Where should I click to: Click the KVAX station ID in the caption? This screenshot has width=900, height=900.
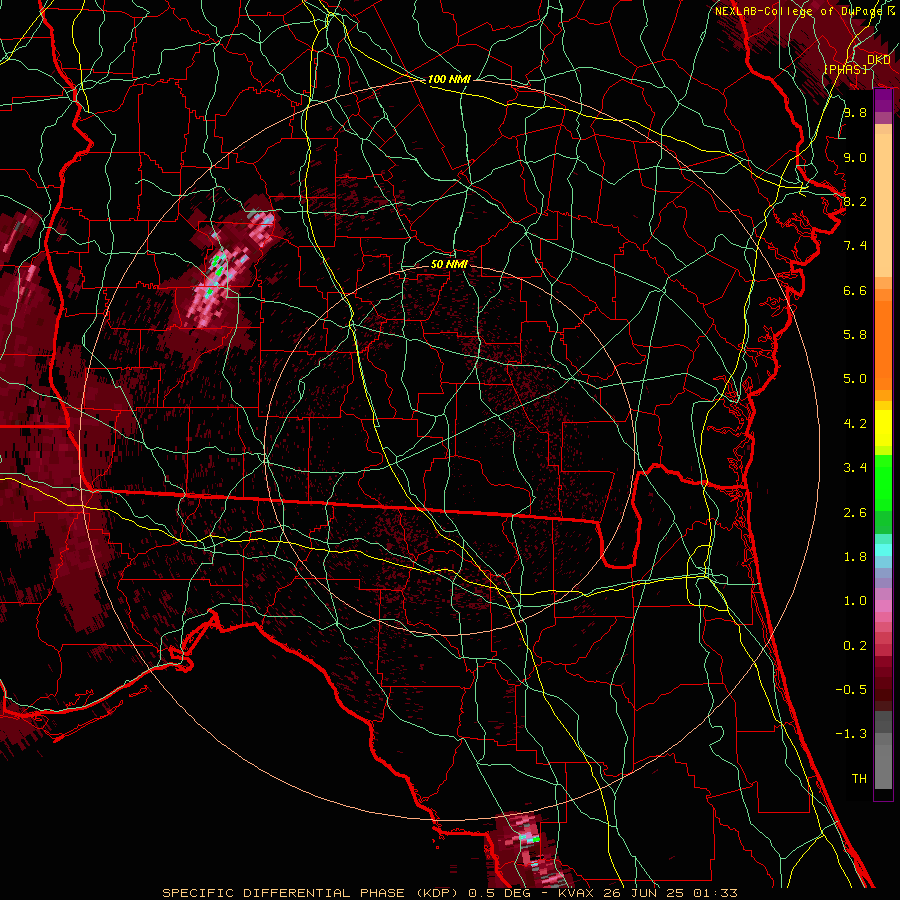(578, 893)
